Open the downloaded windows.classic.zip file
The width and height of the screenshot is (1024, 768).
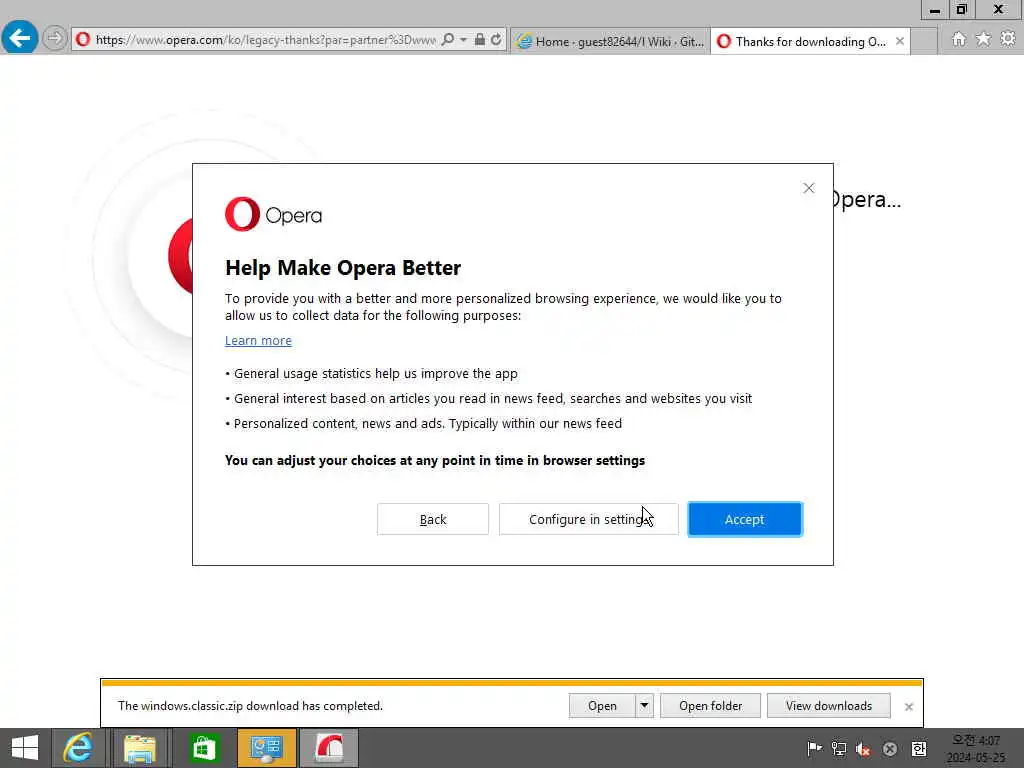[601, 706]
